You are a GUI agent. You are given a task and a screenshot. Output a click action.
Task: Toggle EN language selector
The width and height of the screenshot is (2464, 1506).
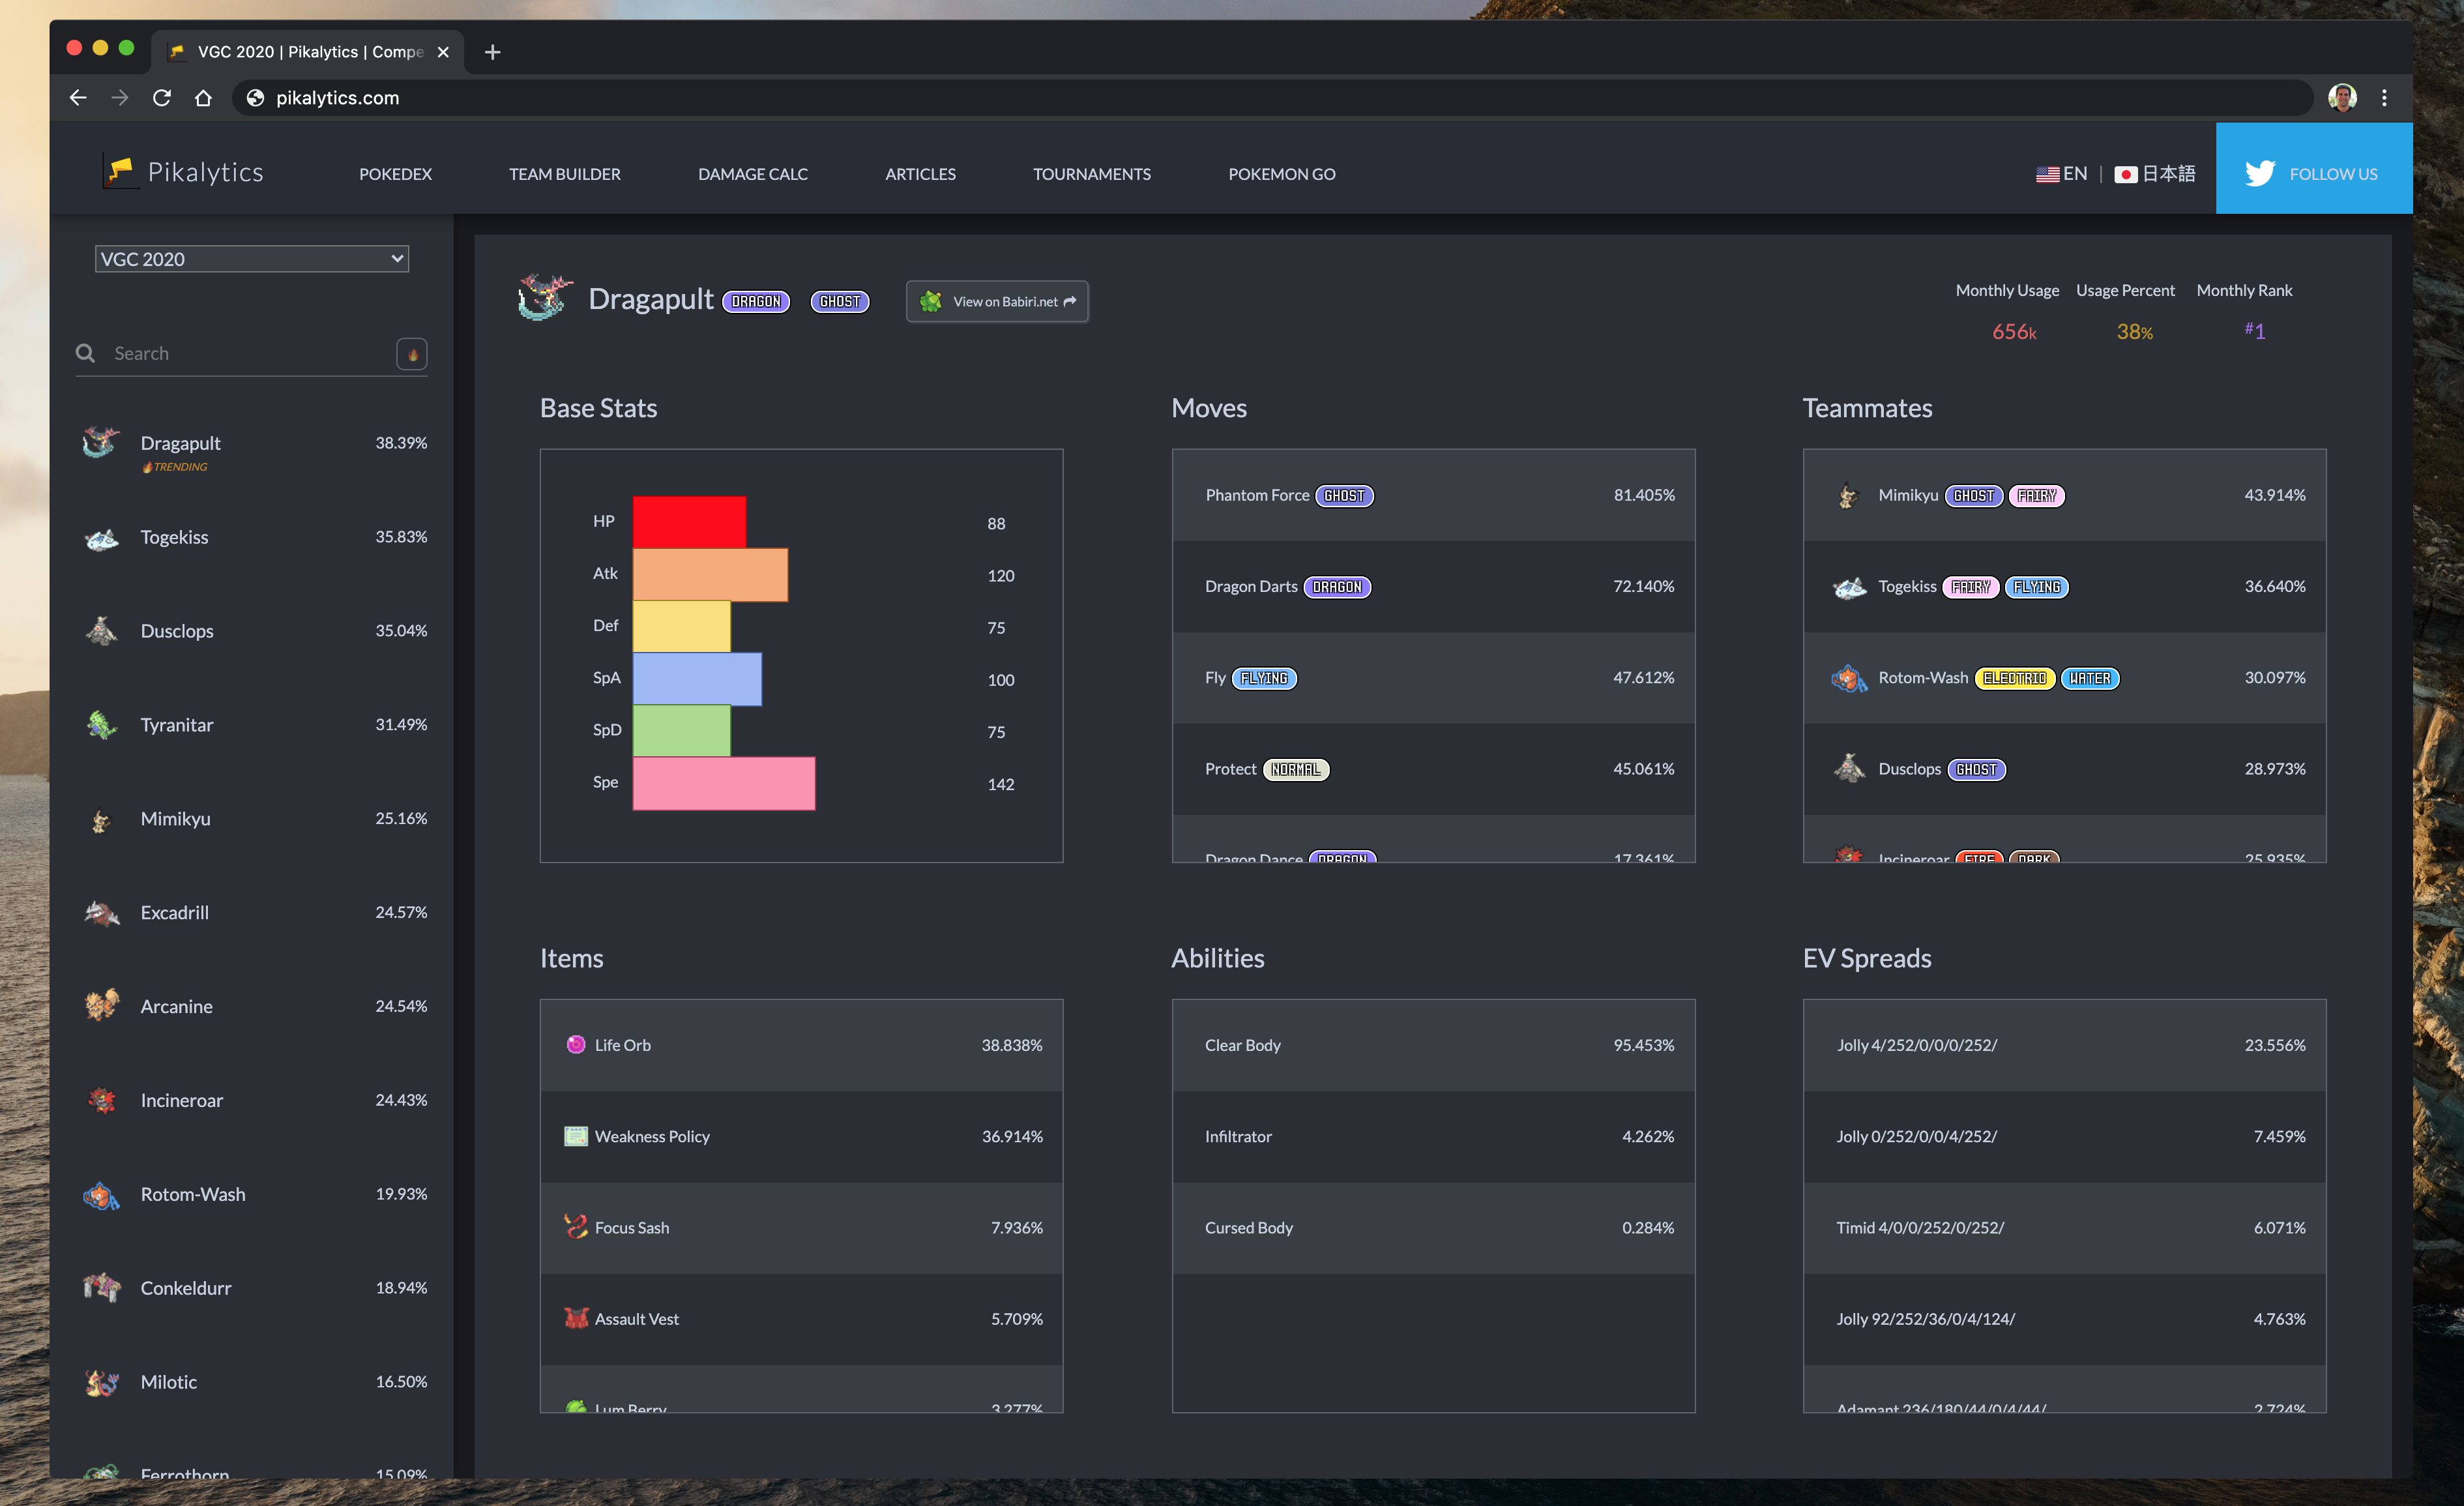click(x=2062, y=172)
